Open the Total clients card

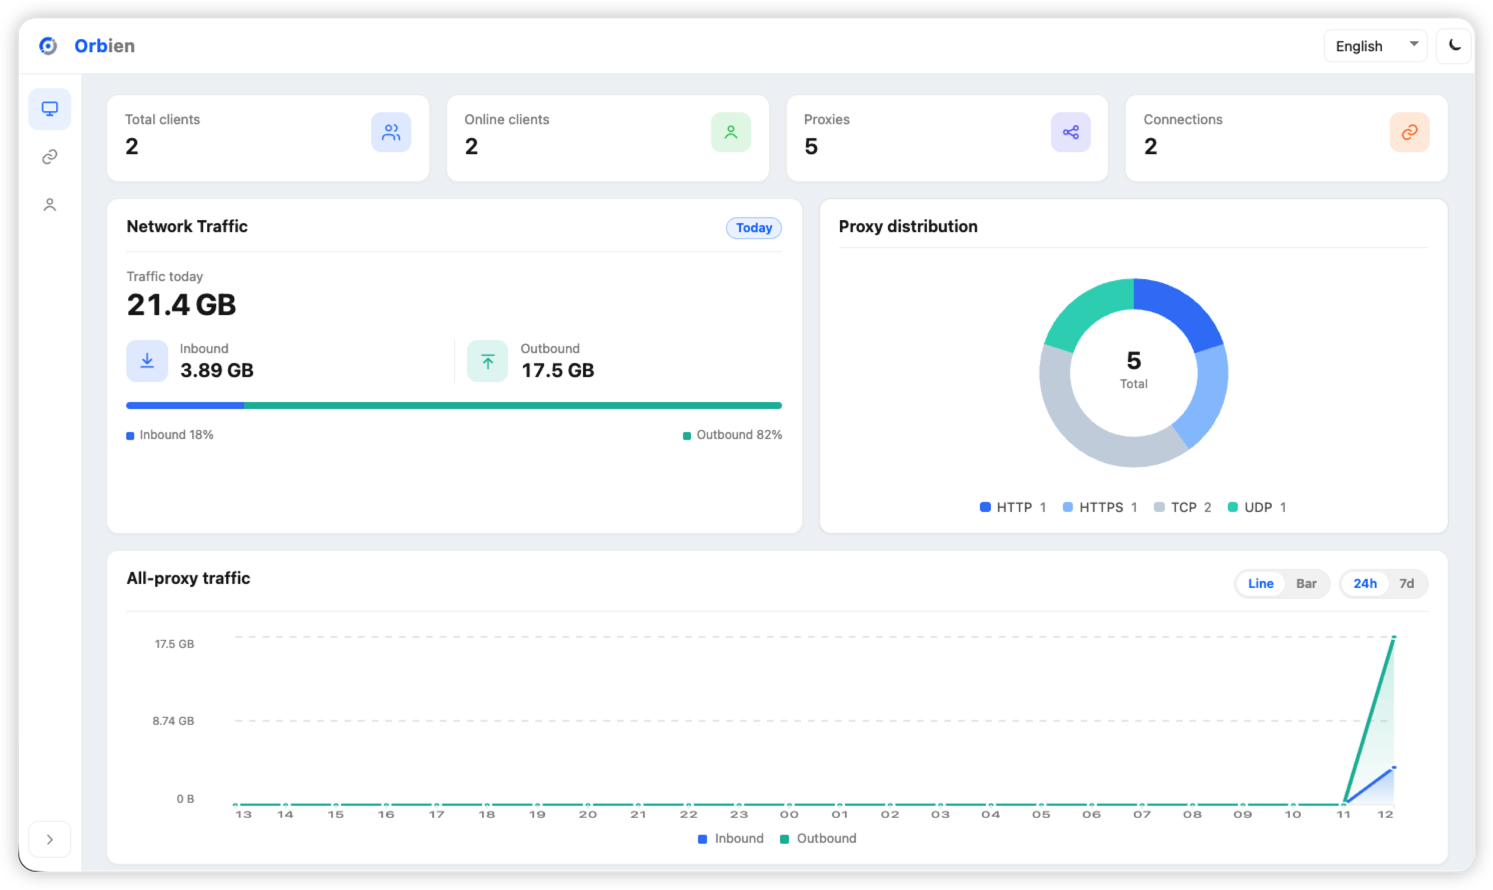(268, 138)
